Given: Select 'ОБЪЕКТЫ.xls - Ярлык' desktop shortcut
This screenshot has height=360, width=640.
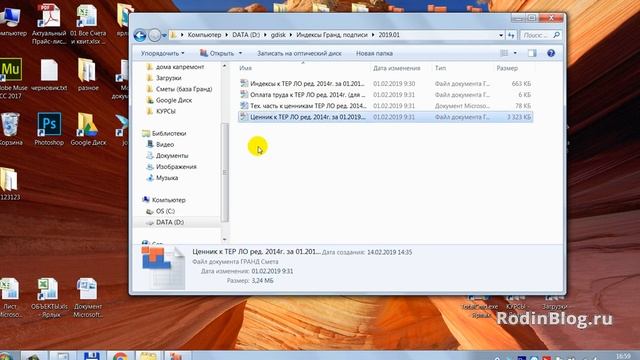Looking at the screenshot, I should point(49,298).
